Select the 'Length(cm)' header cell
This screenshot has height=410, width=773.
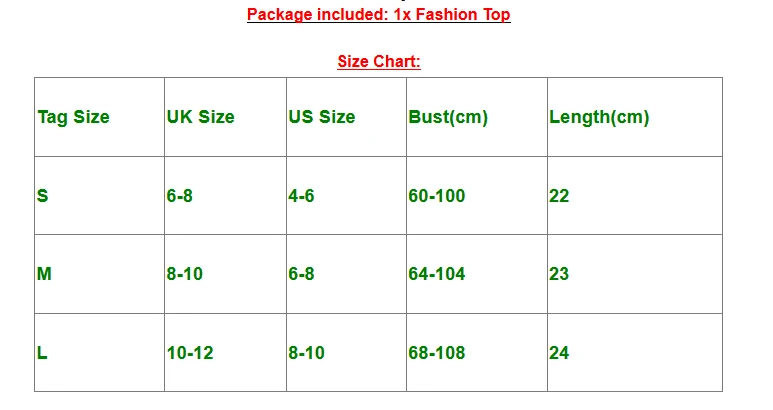599,117
